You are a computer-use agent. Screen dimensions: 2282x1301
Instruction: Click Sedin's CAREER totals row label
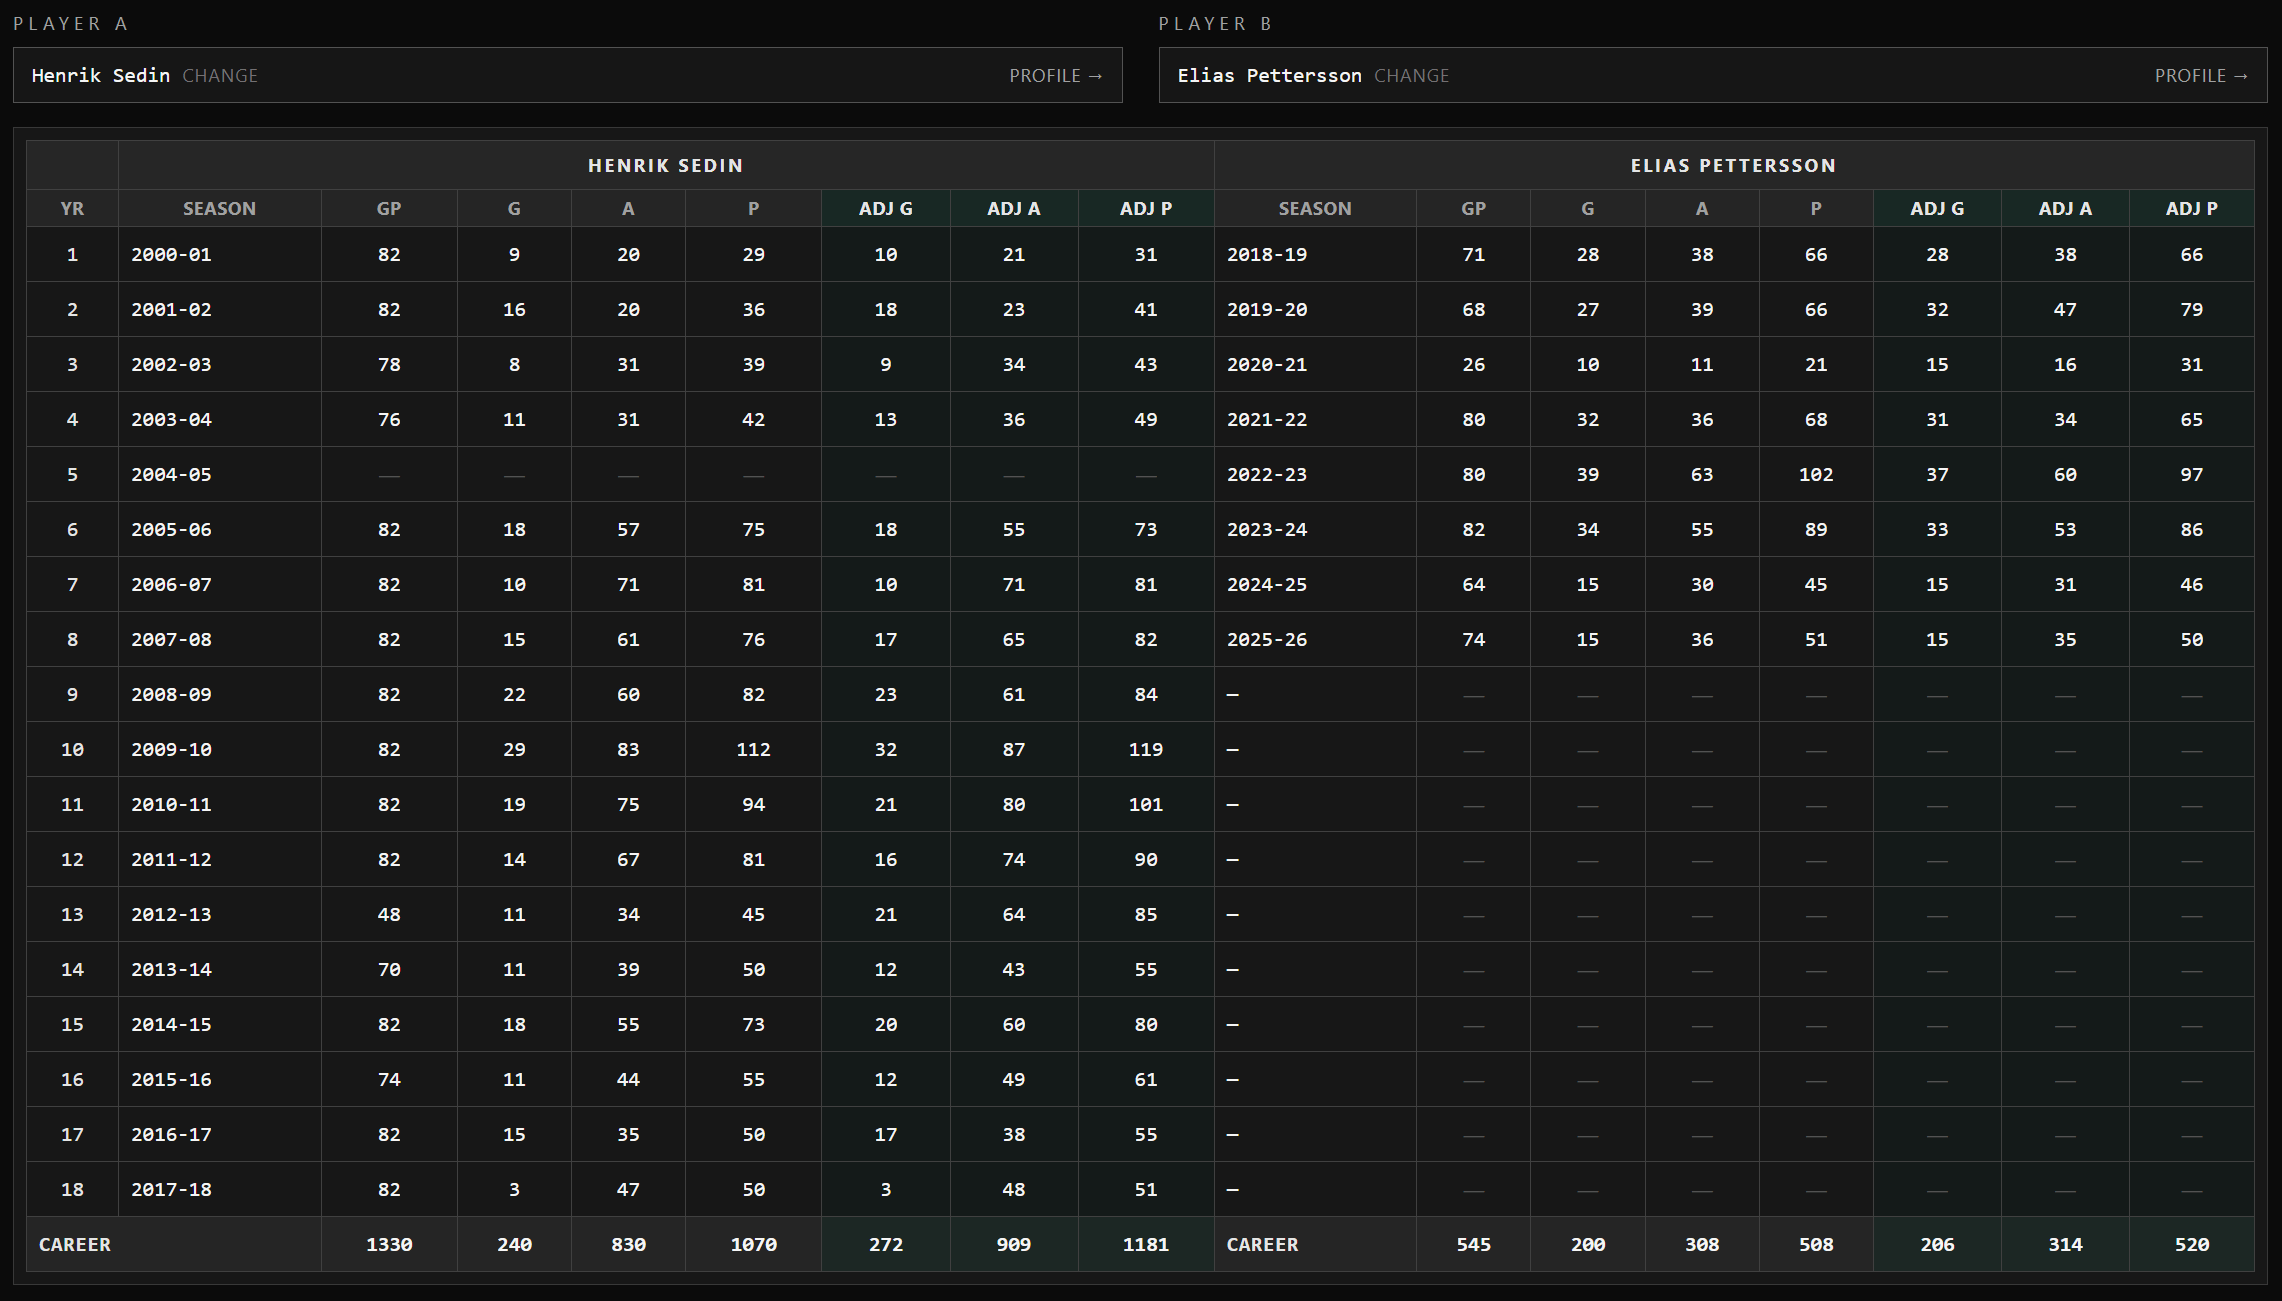(x=75, y=1245)
